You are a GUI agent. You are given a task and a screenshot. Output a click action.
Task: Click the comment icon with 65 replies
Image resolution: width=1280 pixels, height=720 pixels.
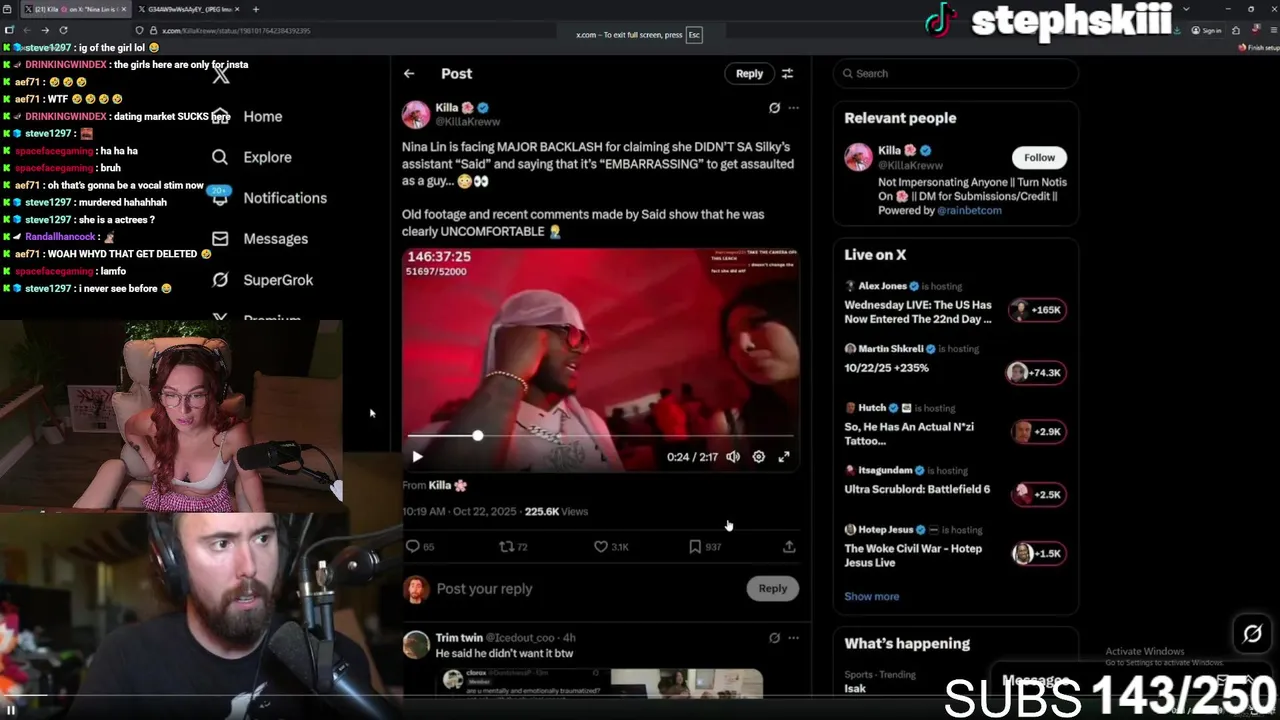412,546
